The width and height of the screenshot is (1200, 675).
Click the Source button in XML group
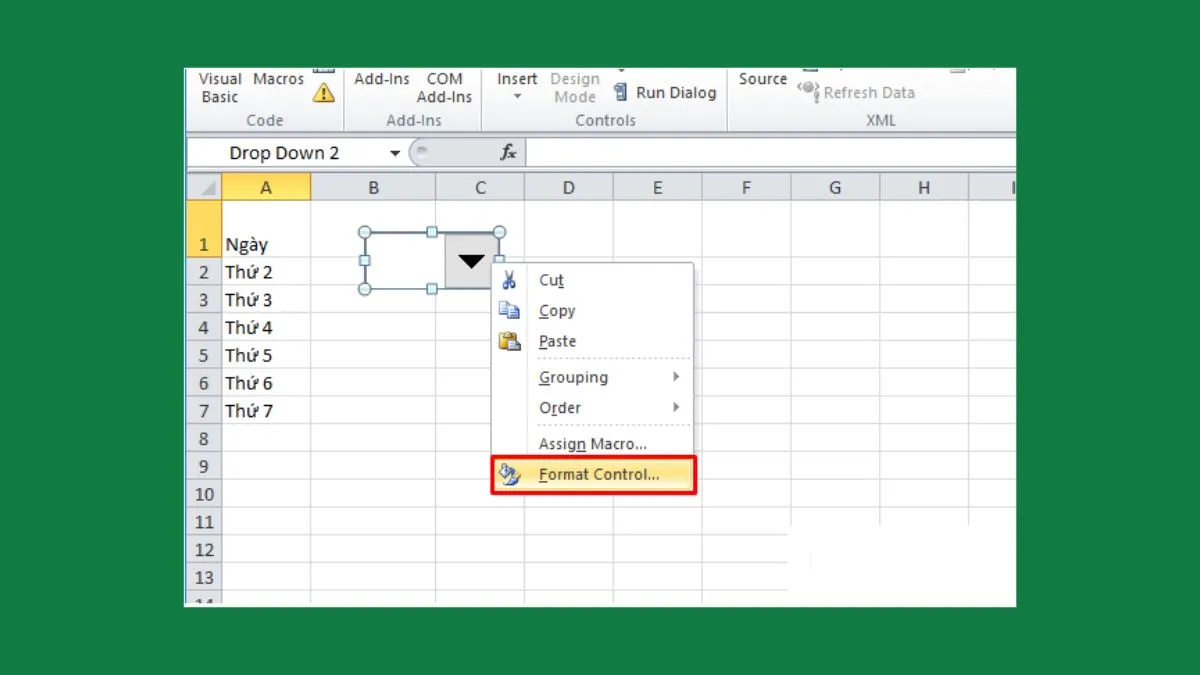(763, 79)
